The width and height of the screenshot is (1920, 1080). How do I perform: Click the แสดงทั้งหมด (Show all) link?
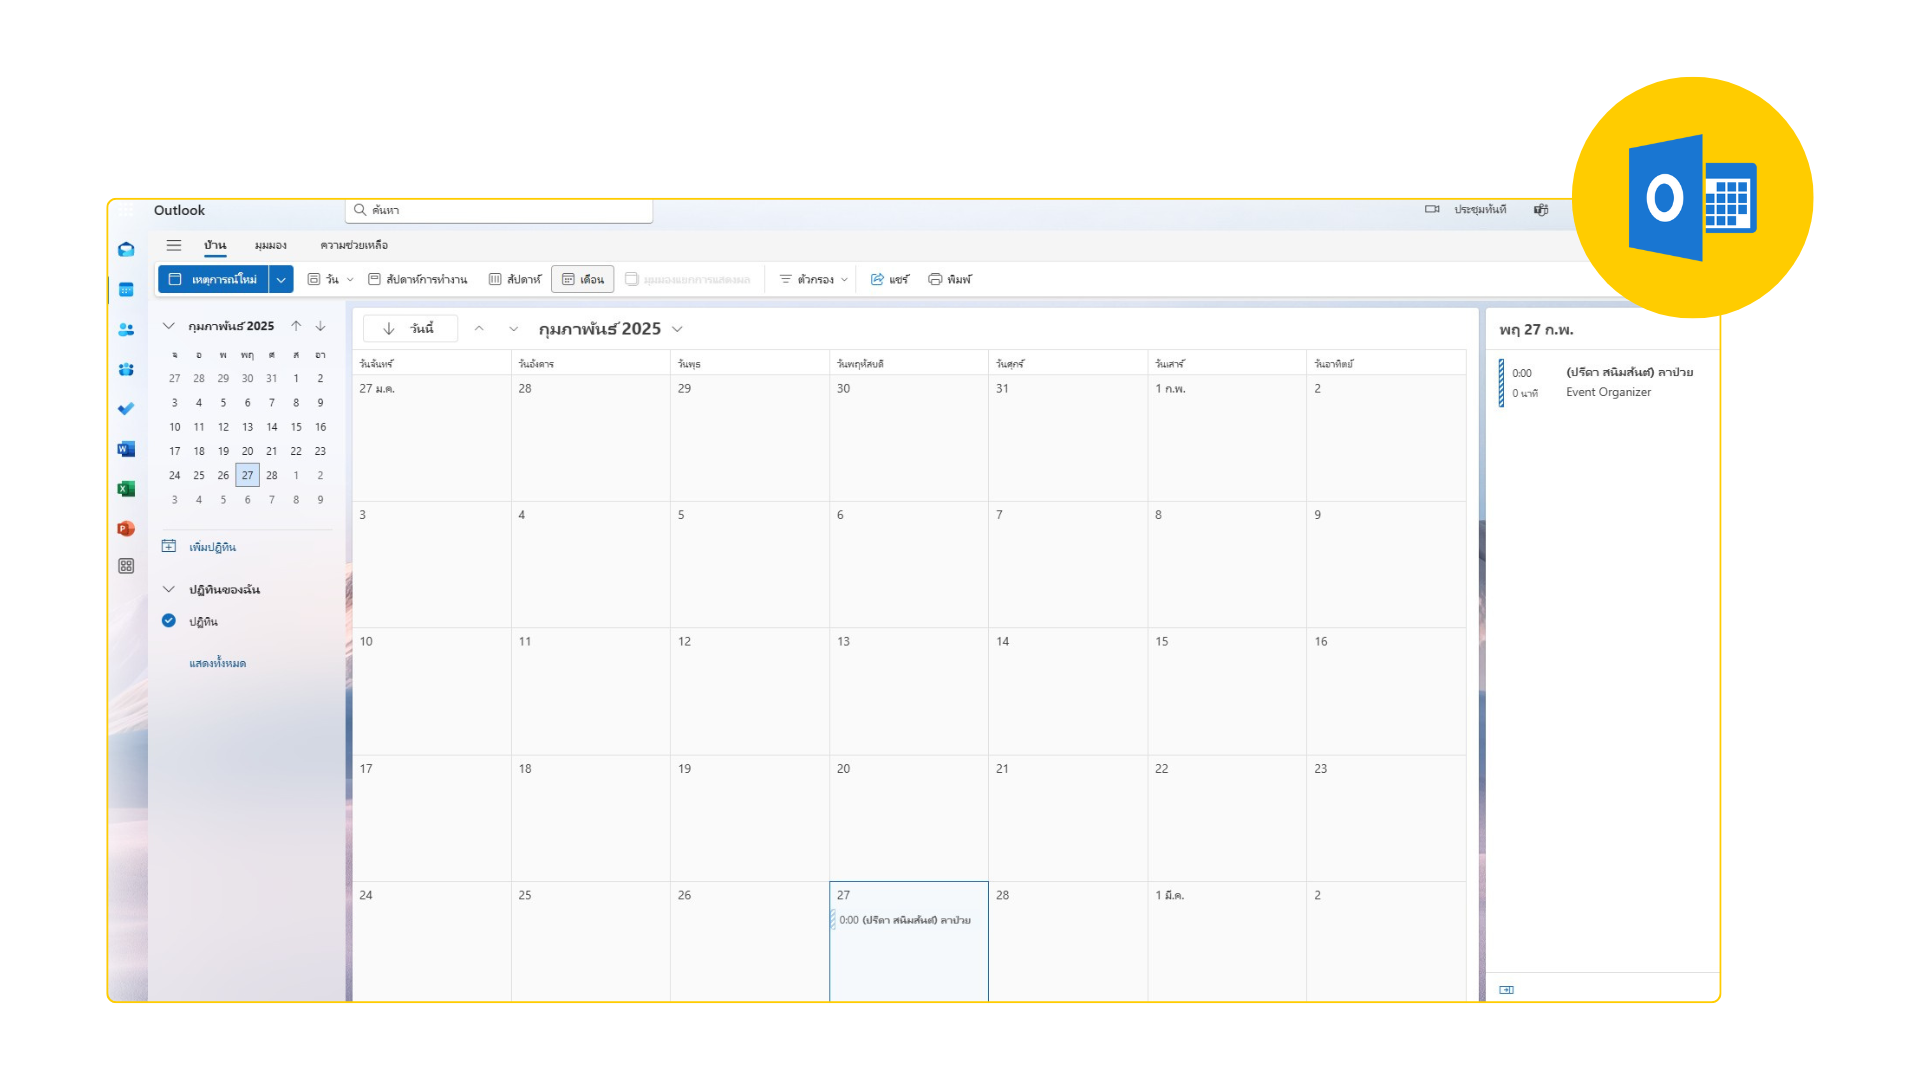[217, 663]
